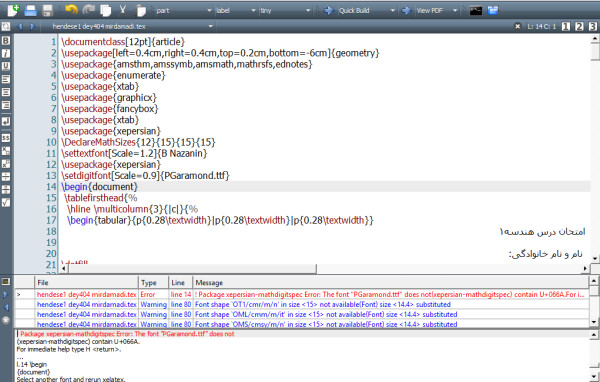Screen dimensions: 600x382
Task: Jump to the next LaTeX error arrow
Action: (x=6, y=295)
